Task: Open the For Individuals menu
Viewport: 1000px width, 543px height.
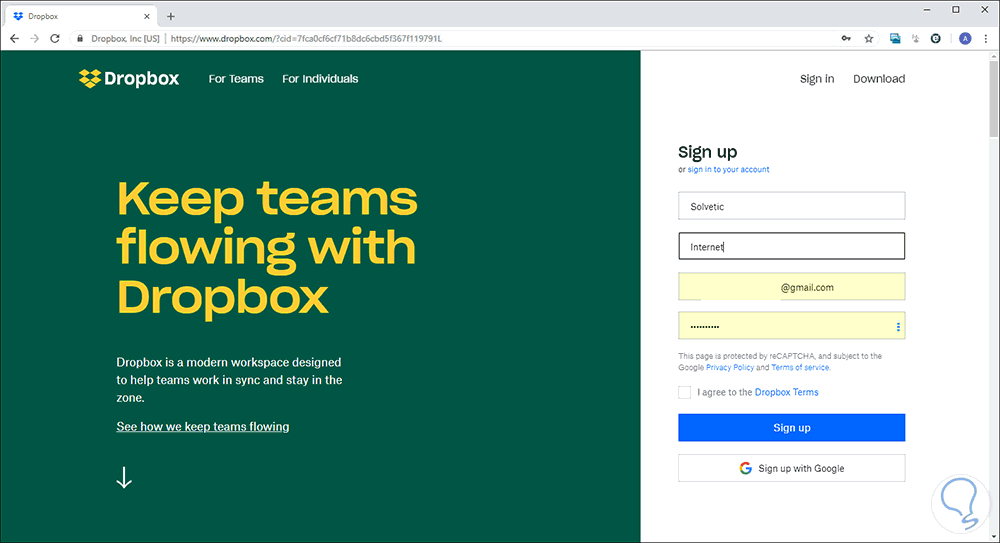Action: (320, 78)
